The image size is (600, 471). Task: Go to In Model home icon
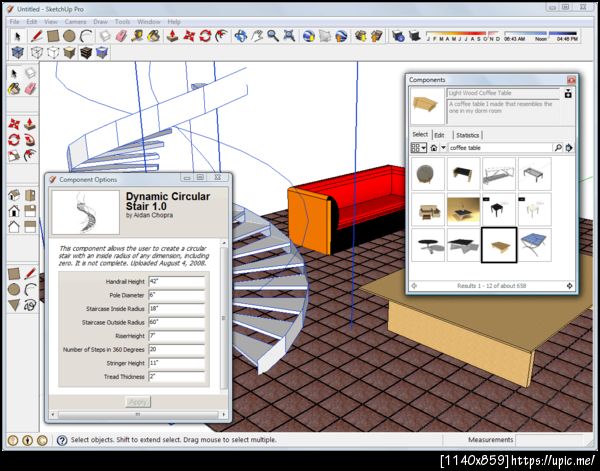point(434,148)
